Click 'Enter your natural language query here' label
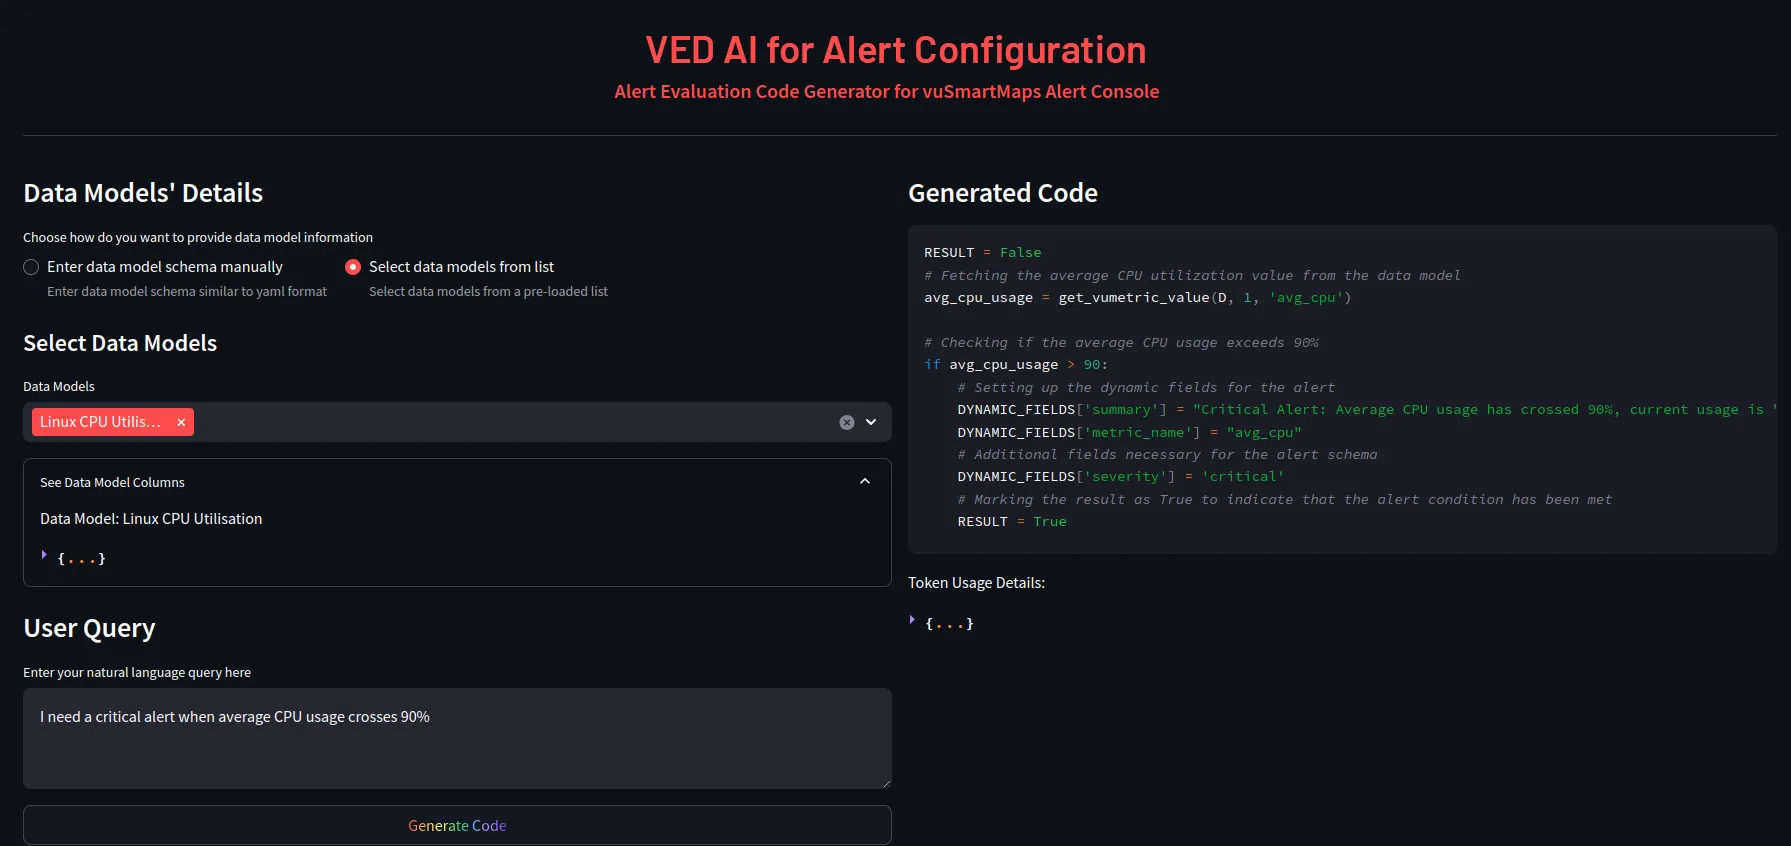Screen dimensions: 1791x846 point(137,673)
